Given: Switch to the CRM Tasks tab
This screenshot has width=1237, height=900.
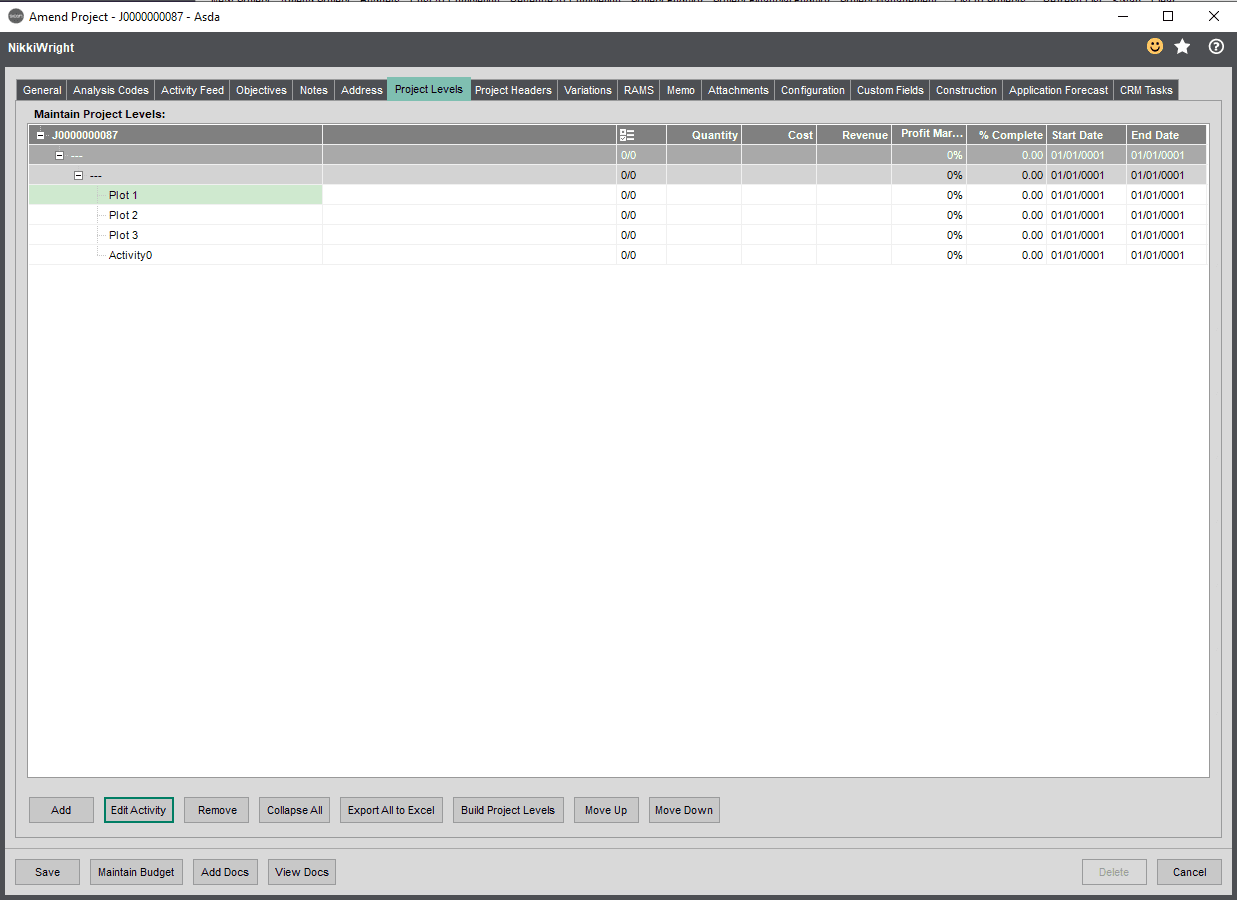Looking at the screenshot, I should (1146, 90).
